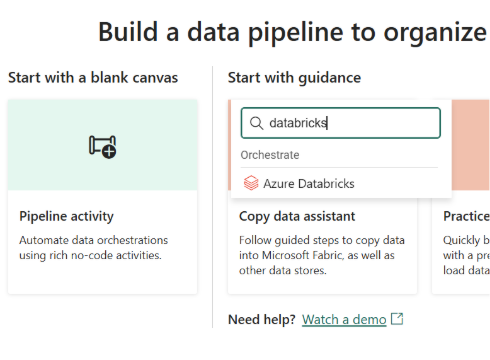Viewport: 490px width, 360px height.
Task: Click the Copy data assistant title
Action: point(297,216)
